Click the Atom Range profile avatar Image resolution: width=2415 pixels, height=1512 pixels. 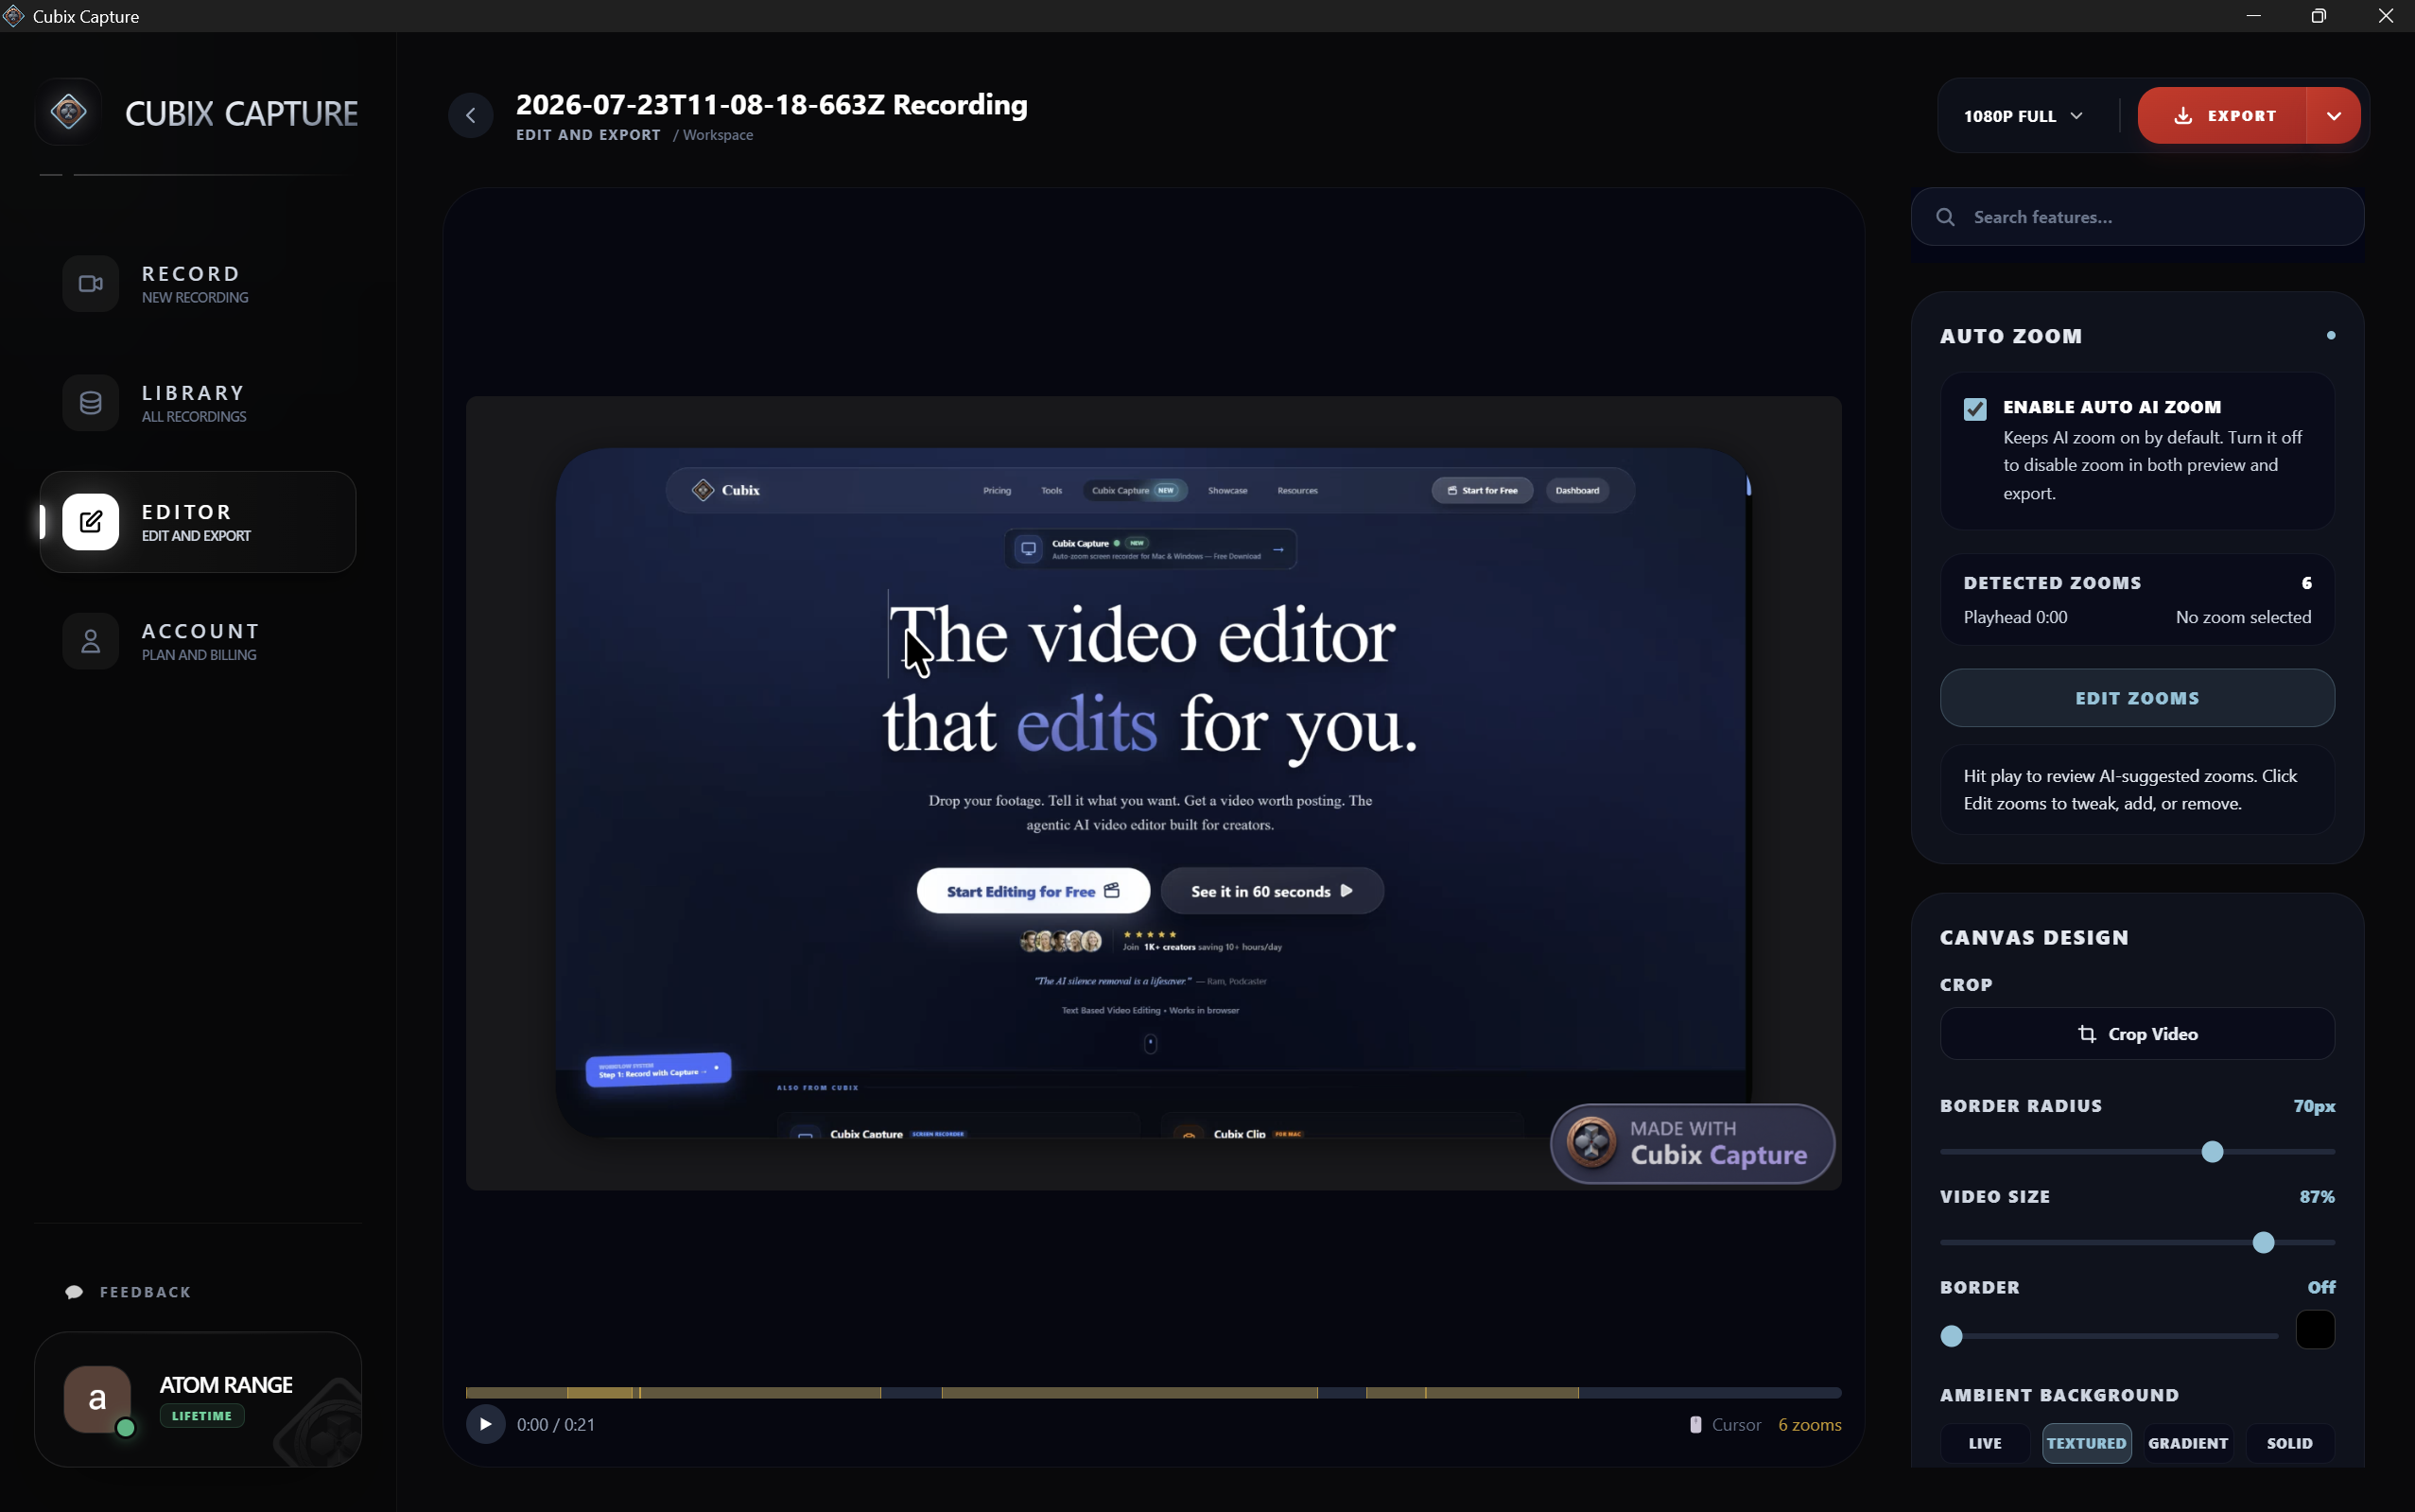coord(97,1398)
